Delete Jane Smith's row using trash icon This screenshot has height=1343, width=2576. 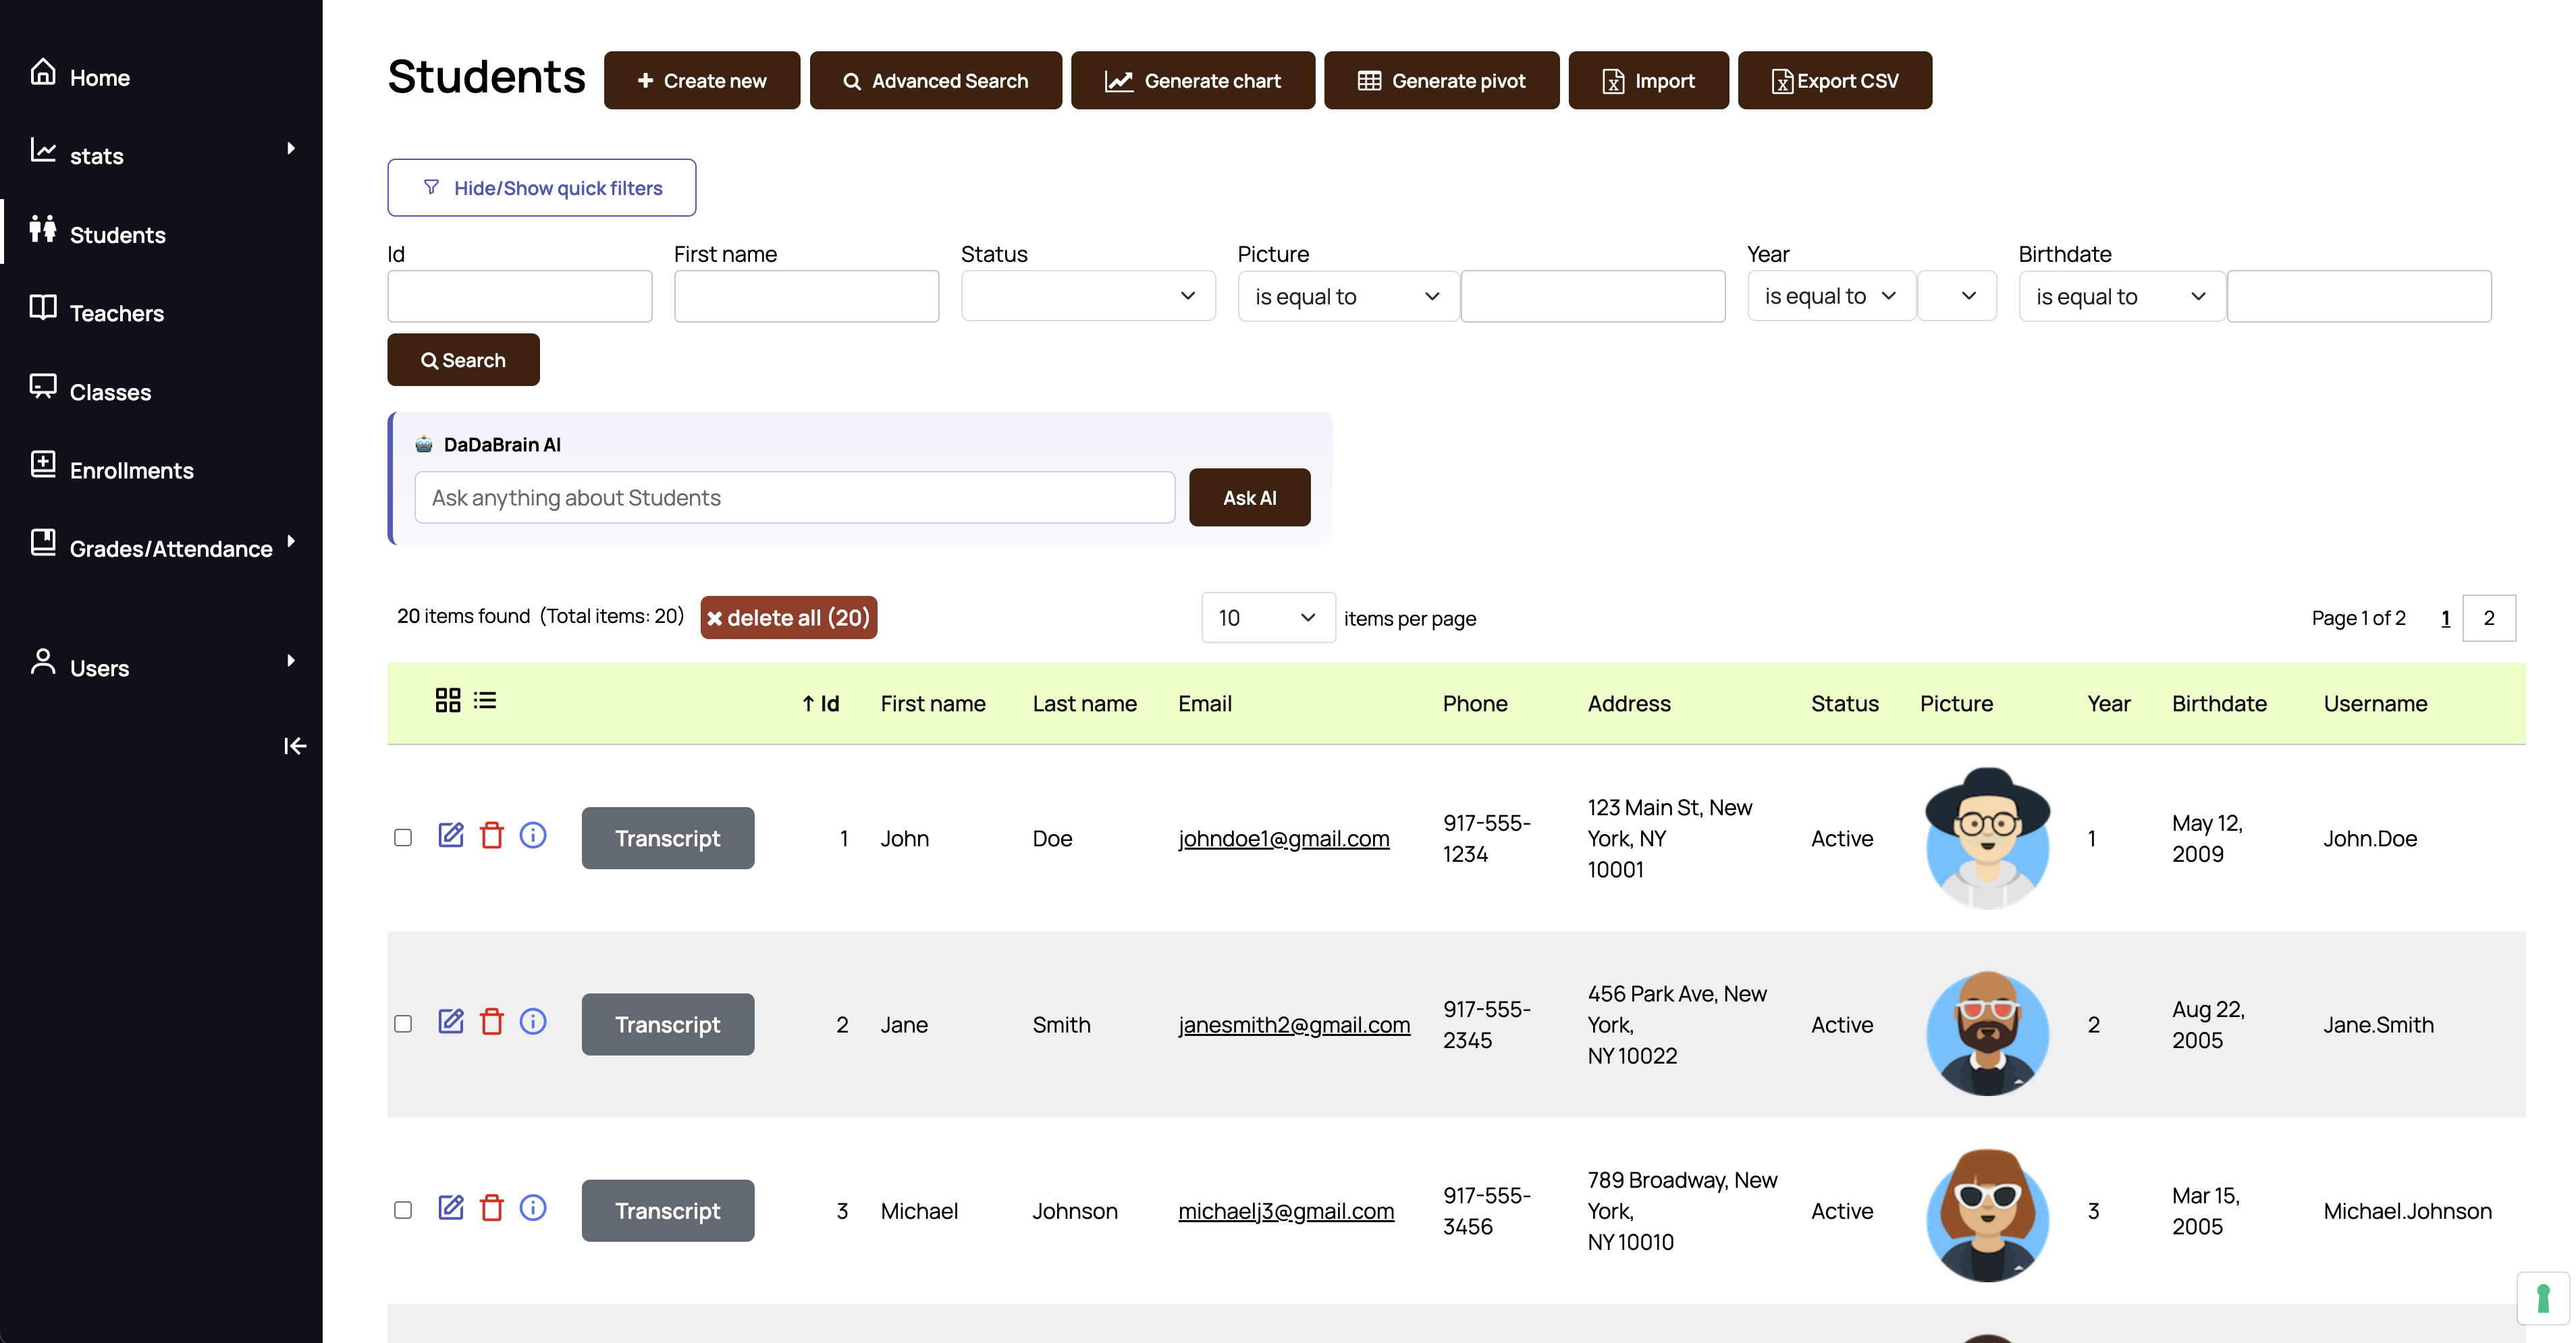point(492,1021)
